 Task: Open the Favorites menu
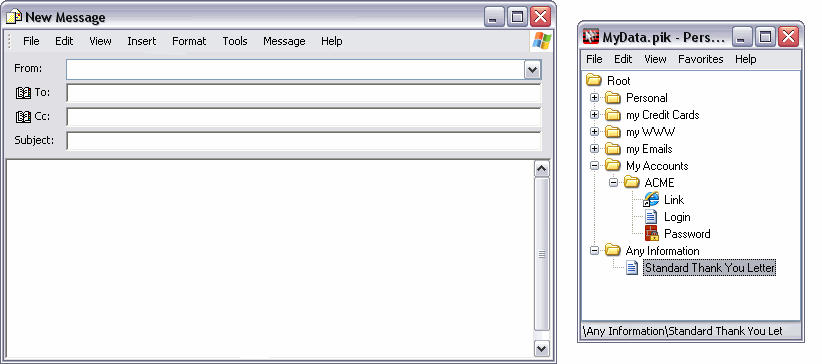700,59
